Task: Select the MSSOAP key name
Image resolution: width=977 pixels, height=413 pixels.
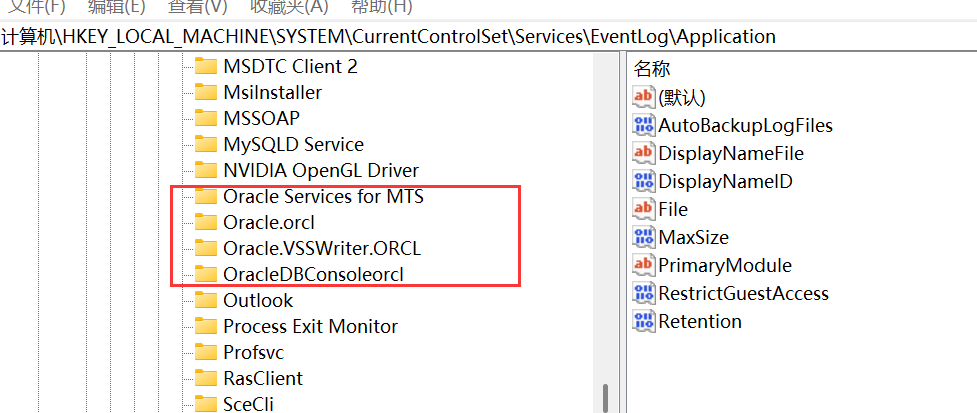Action: click(x=262, y=118)
